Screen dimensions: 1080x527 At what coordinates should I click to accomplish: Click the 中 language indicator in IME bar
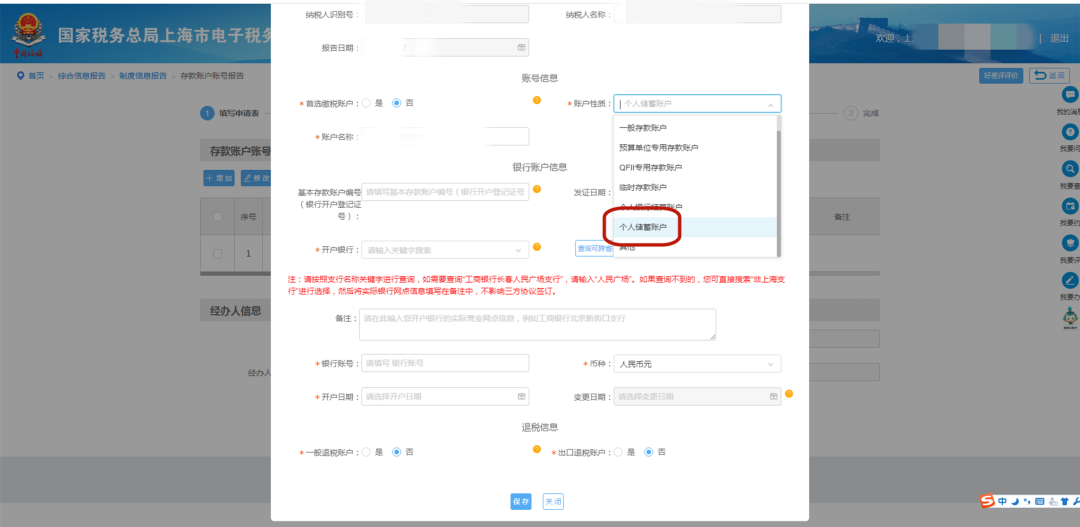click(x=1002, y=502)
